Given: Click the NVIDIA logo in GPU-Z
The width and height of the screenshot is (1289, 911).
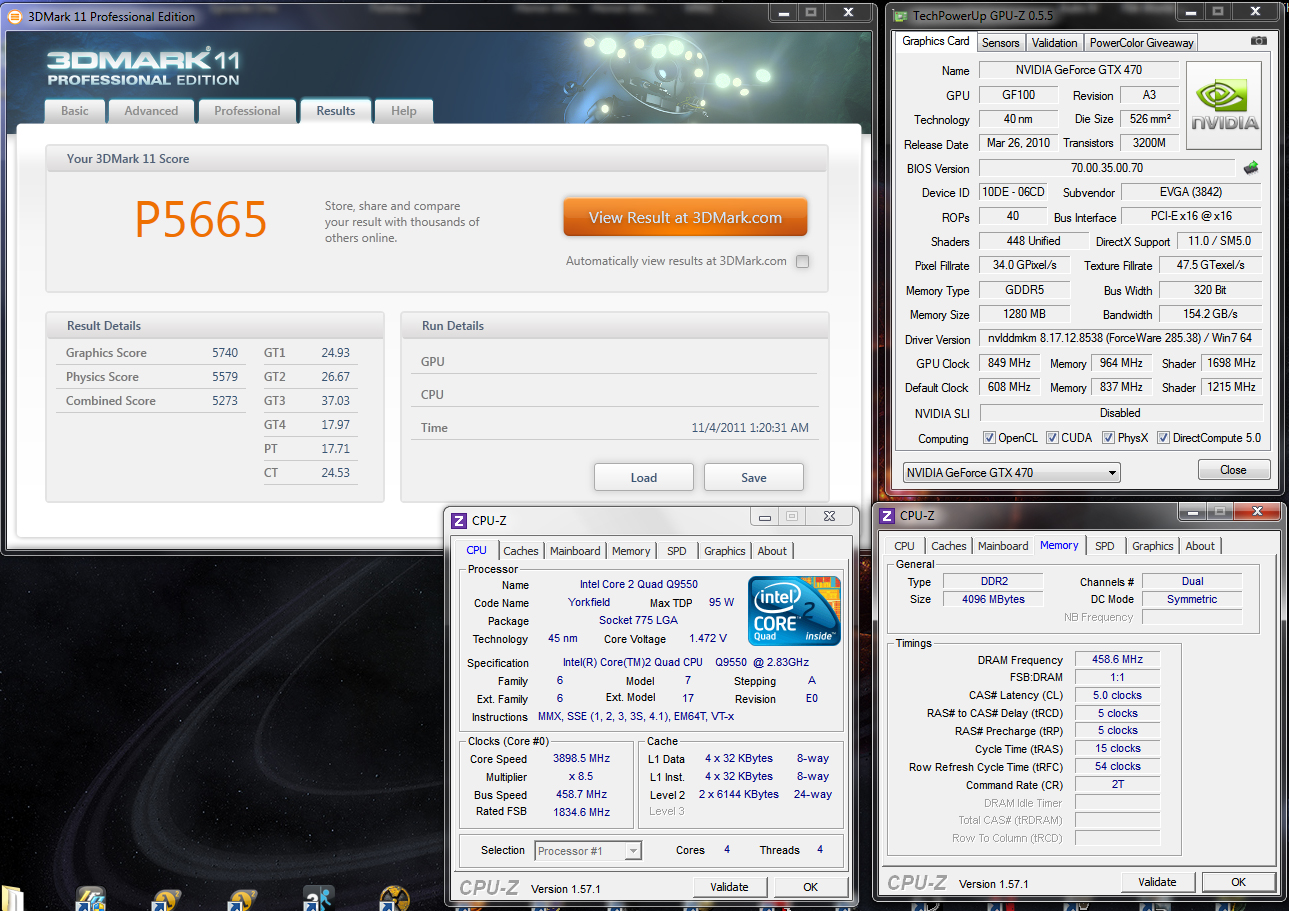Looking at the screenshot, I should pyautogui.click(x=1224, y=105).
